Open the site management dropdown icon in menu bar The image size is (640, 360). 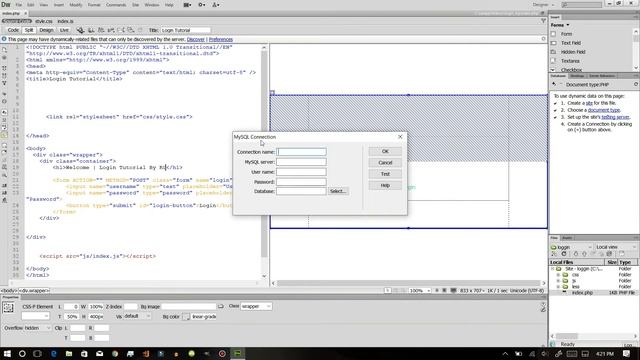[216, 5]
